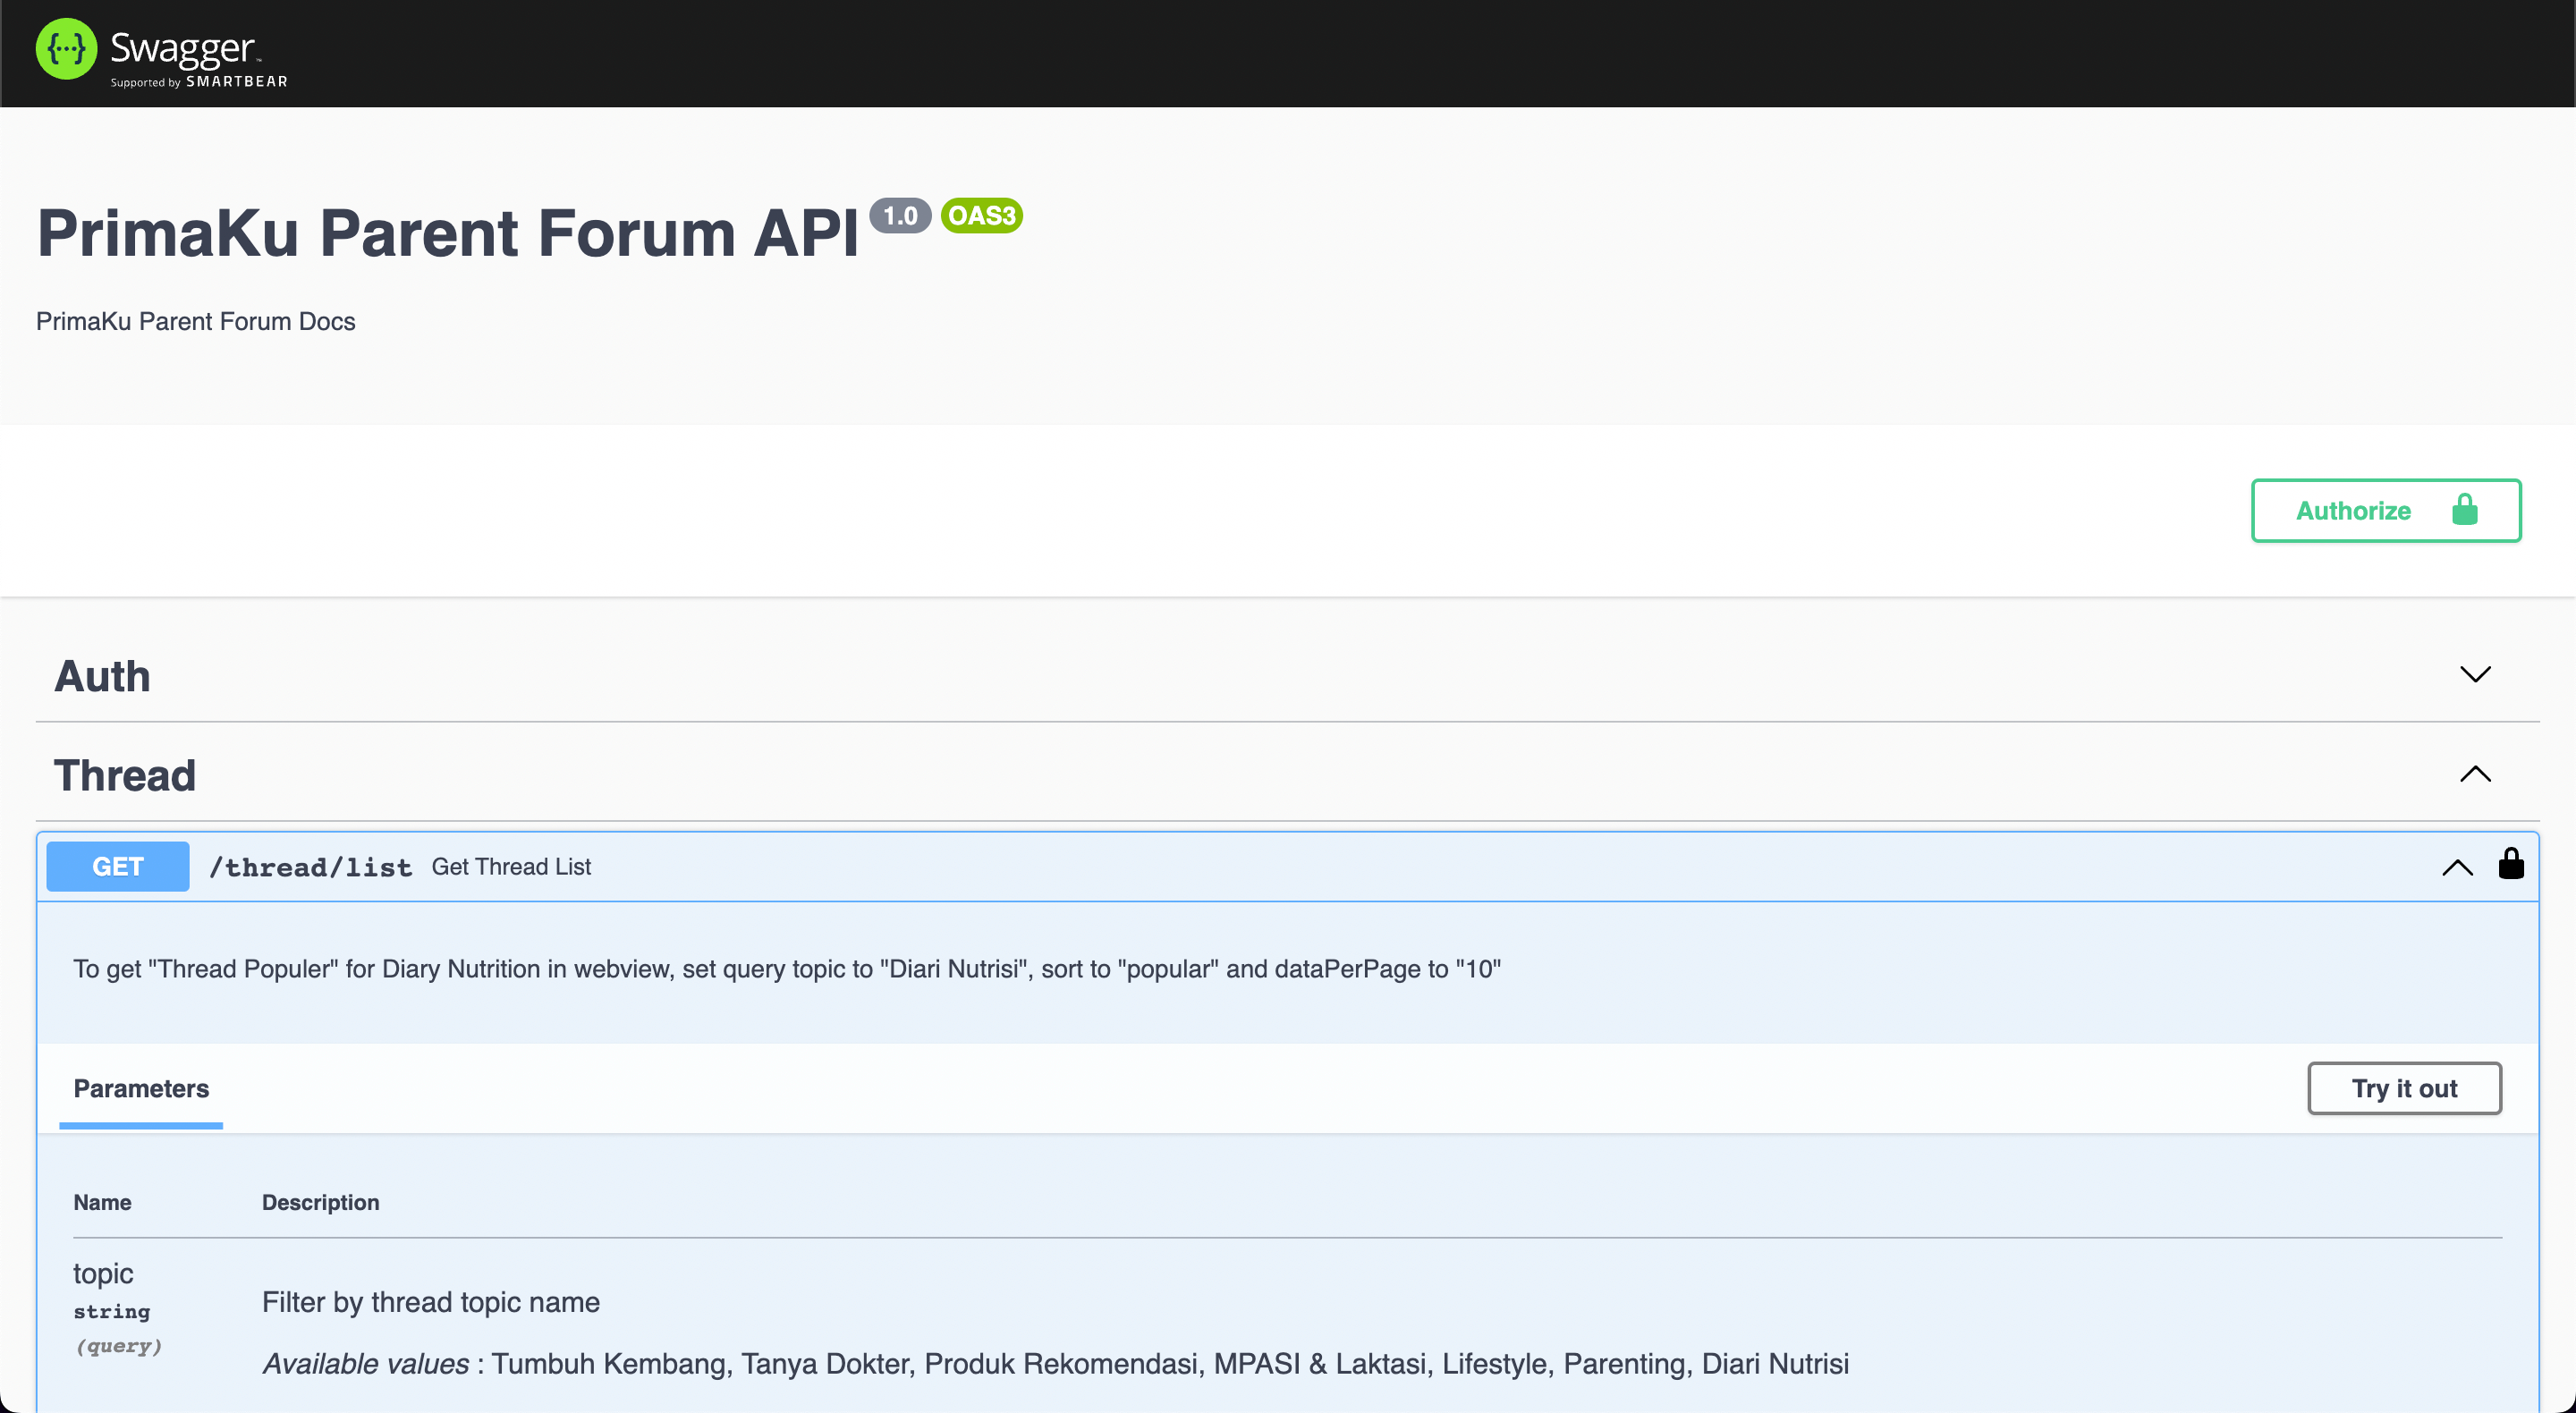Click the Swagger logo icon
This screenshot has width=2576, height=1413.
[x=66, y=49]
